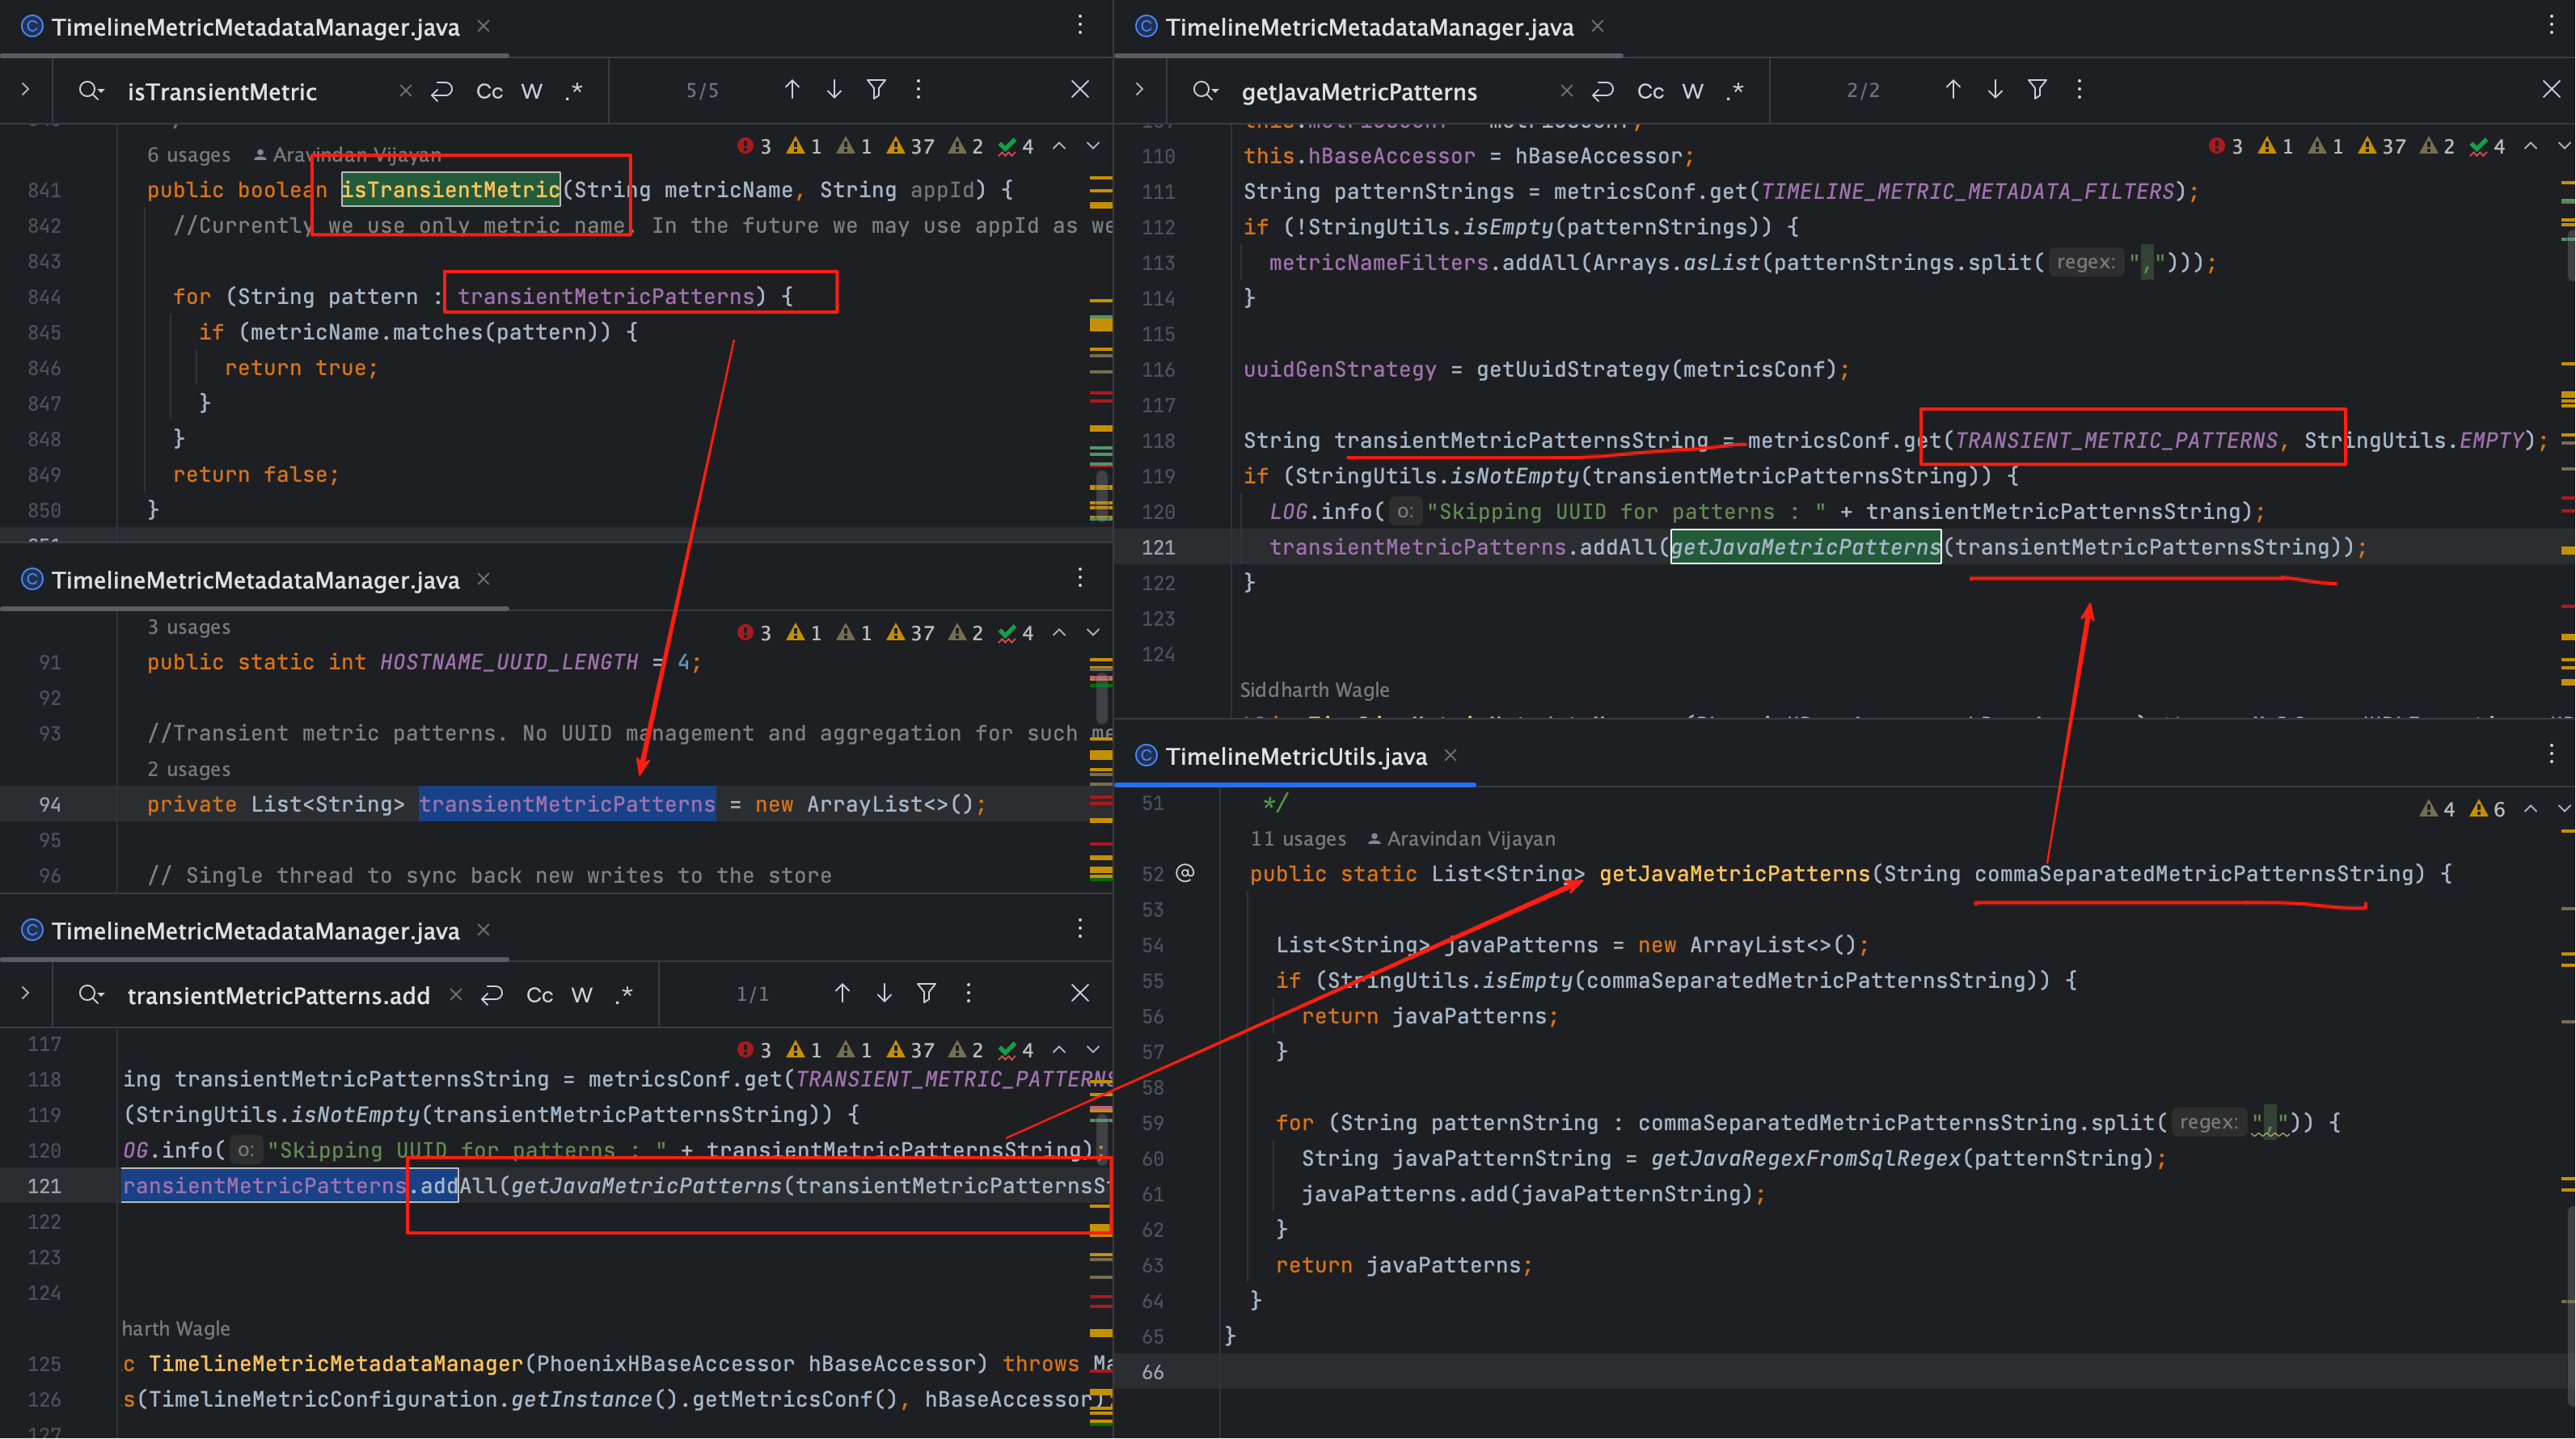
Task: Toggle Words option in isTransientMetric search bar
Action: click(x=532, y=91)
